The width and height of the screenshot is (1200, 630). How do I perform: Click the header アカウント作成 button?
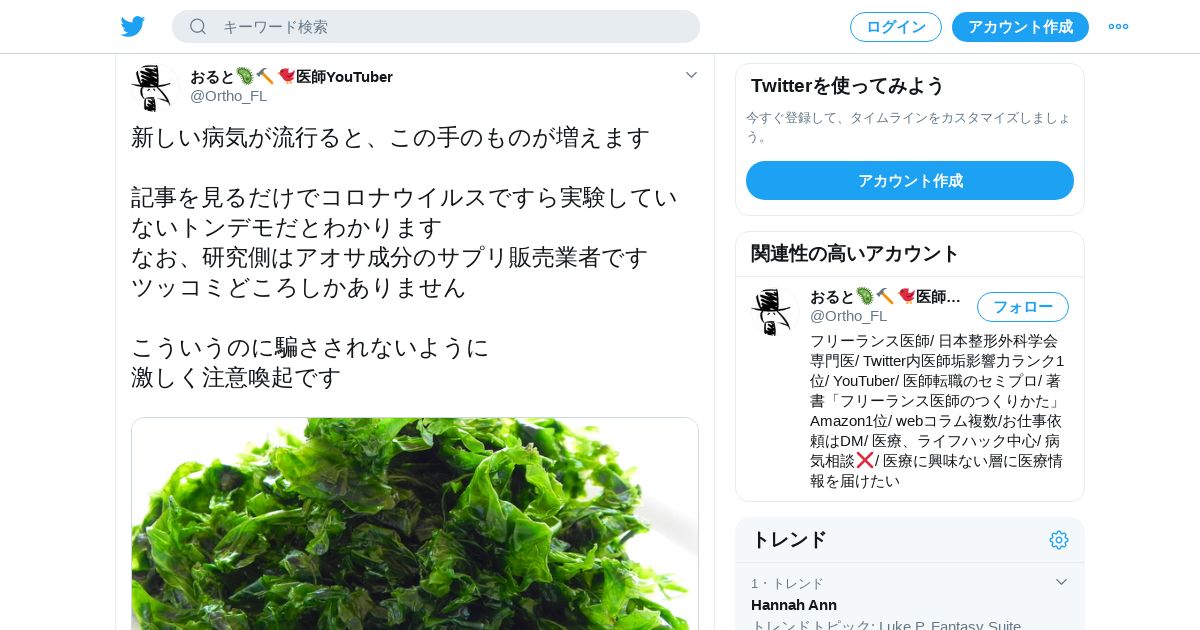(x=1020, y=27)
